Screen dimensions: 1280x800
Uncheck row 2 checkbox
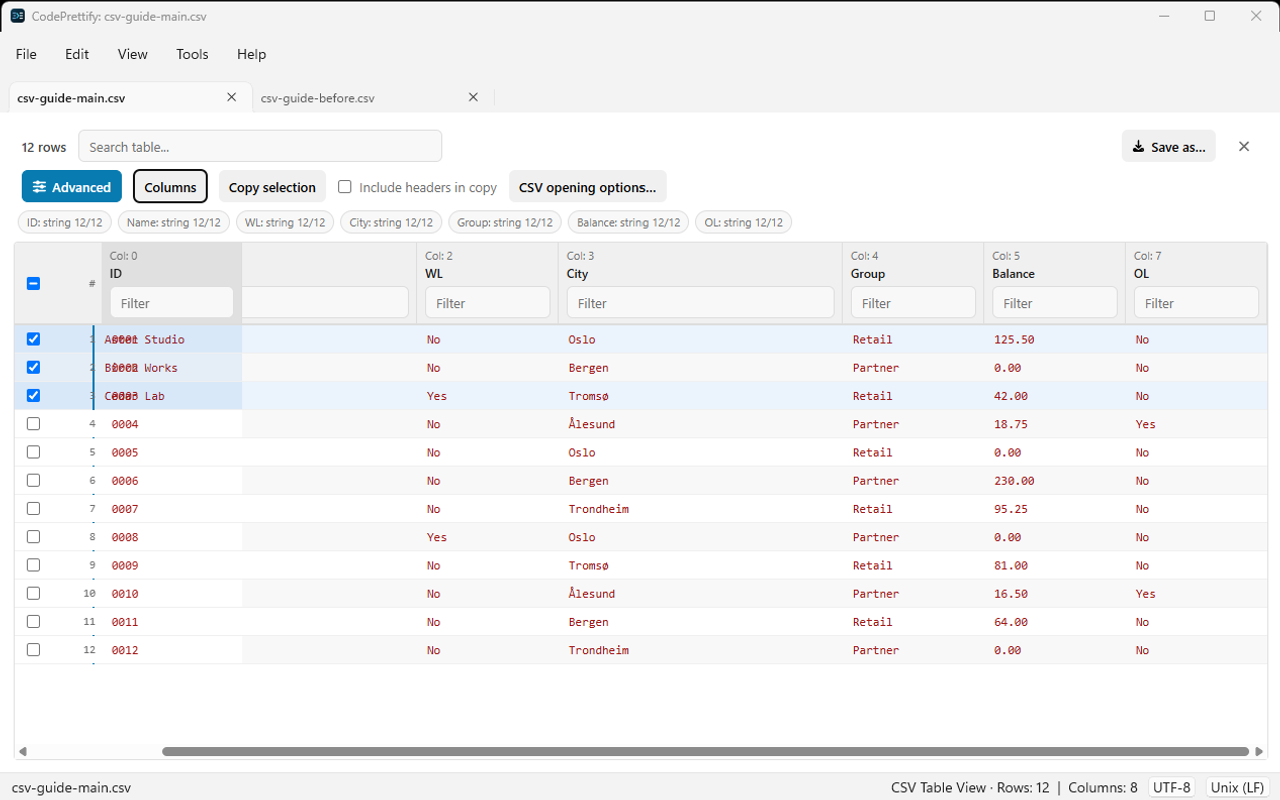[33, 367]
